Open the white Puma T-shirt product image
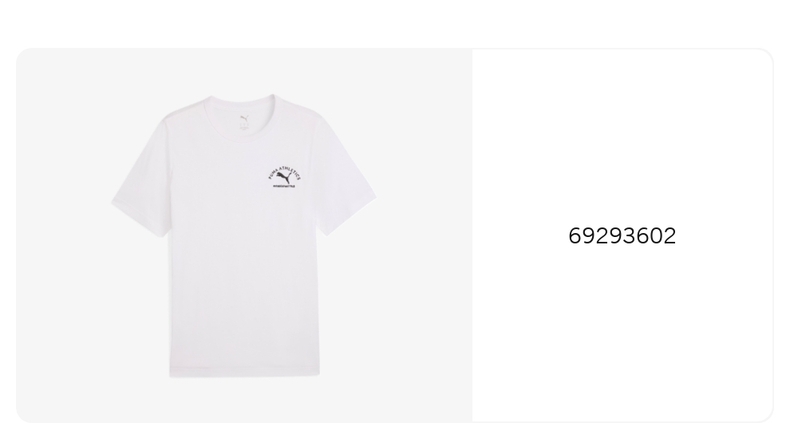790x423 pixels. pyautogui.click(x=244, y=236)
